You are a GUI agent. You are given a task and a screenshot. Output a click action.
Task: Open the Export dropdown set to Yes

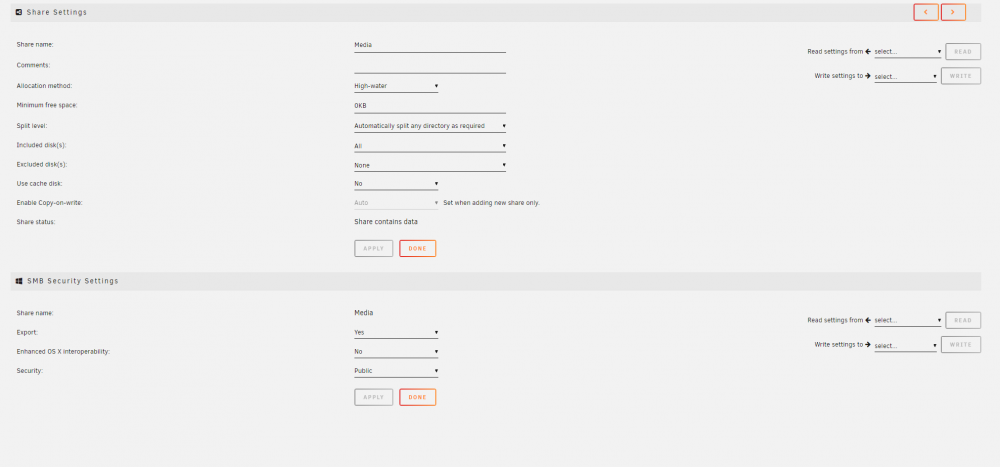tap(396, 332)
